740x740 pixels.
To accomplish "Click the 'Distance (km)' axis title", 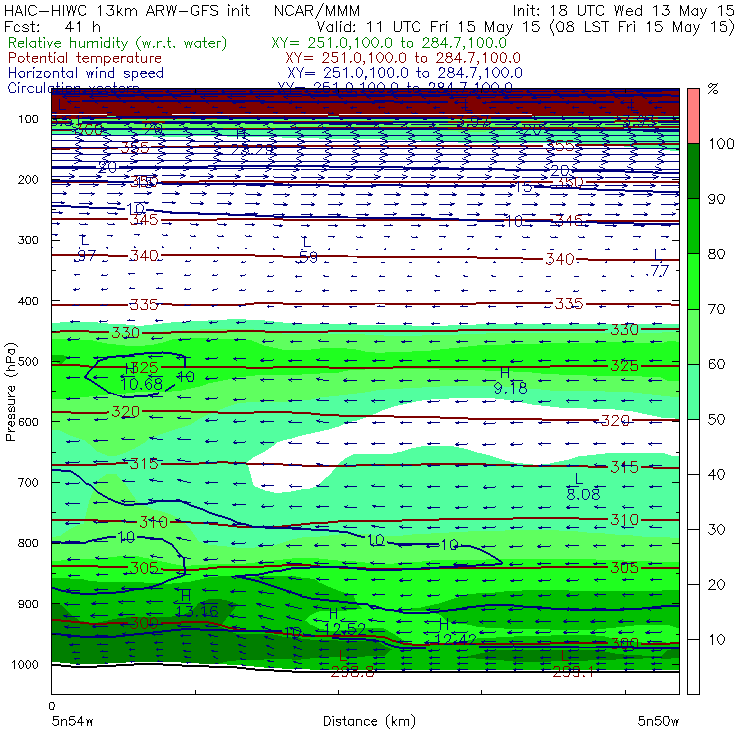I will tap(369, 721).
